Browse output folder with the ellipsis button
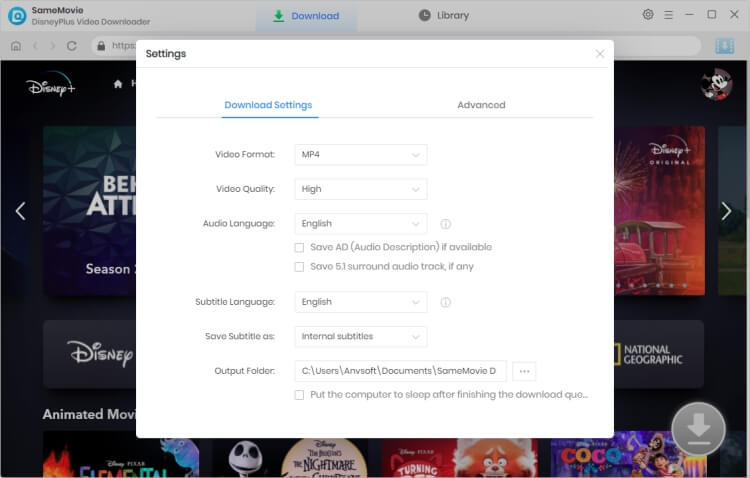Image resolution: width=750 pixels, height=478 pixels. (x=524, y=371)
